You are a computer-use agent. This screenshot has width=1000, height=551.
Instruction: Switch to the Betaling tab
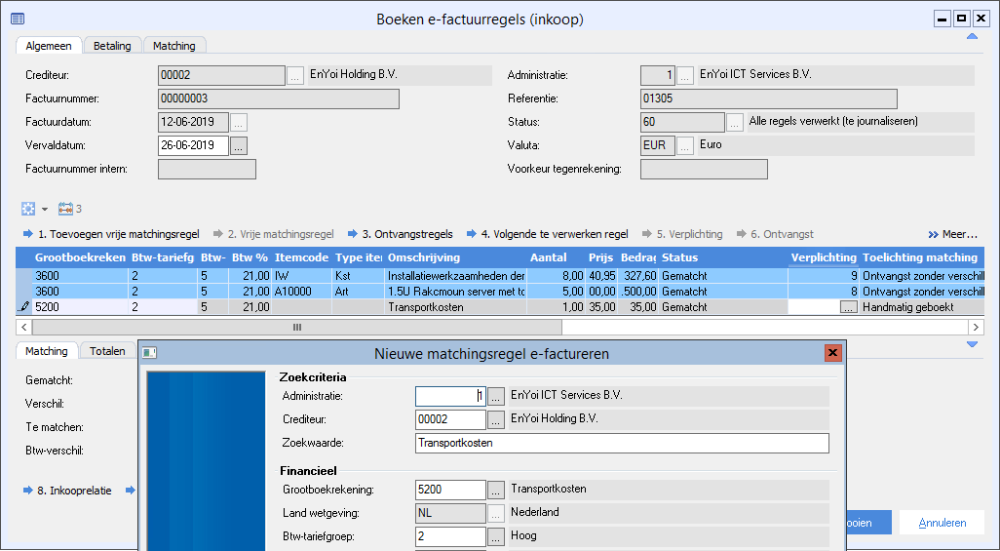(x=112, y=46)
